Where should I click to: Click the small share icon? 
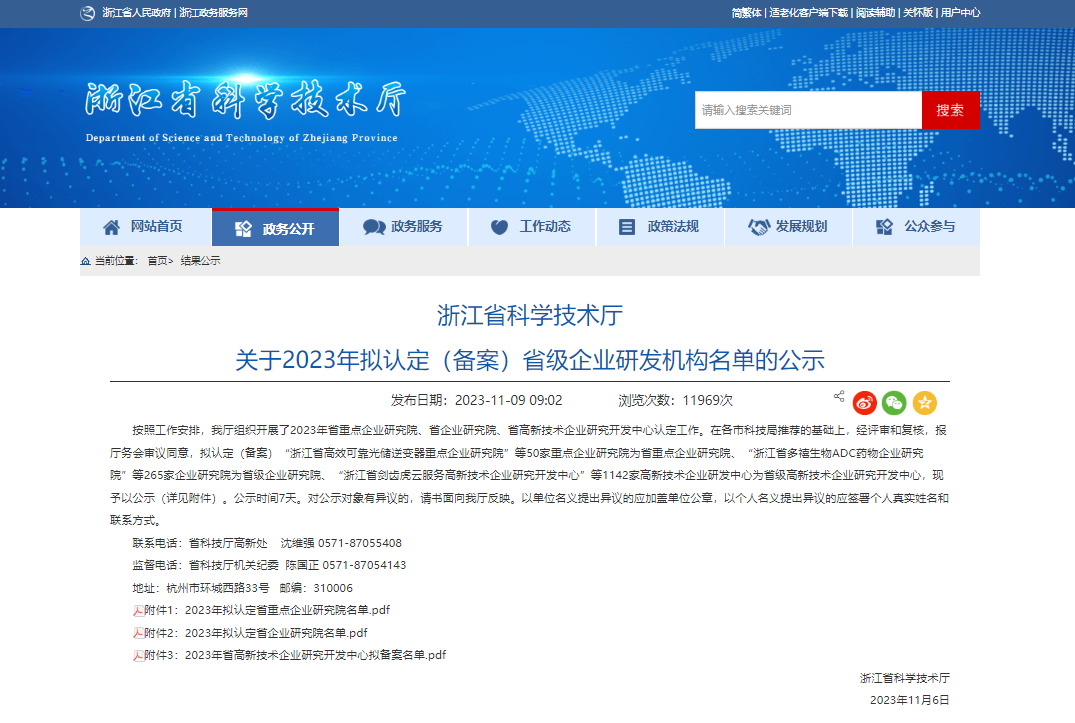pyautogui.click(x=839, y=396)
